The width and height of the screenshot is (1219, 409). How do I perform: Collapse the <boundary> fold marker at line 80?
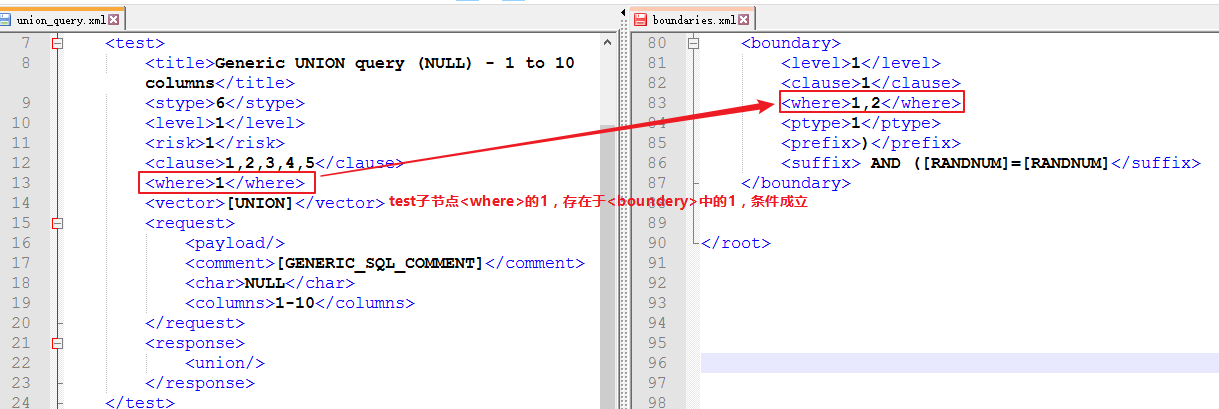[x=694, y=43]
